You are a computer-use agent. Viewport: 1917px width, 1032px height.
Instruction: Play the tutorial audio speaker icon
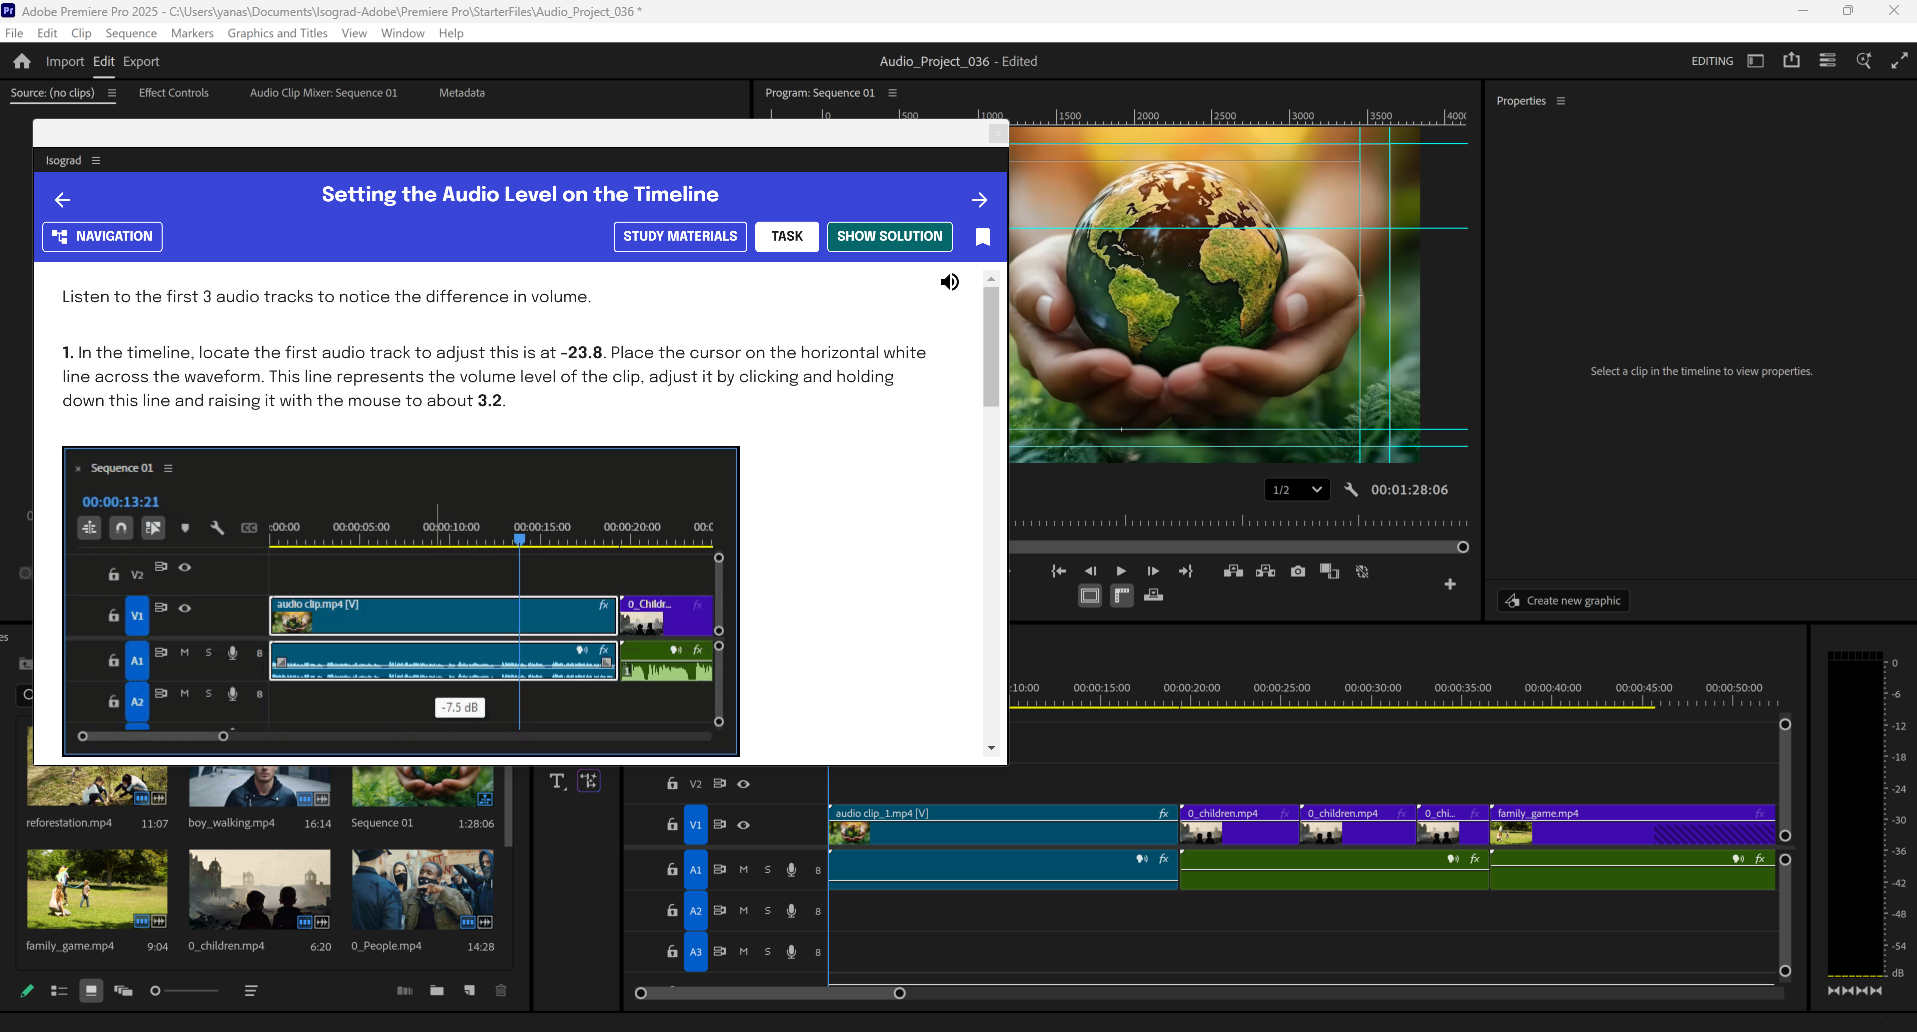(x=950, y=282)
